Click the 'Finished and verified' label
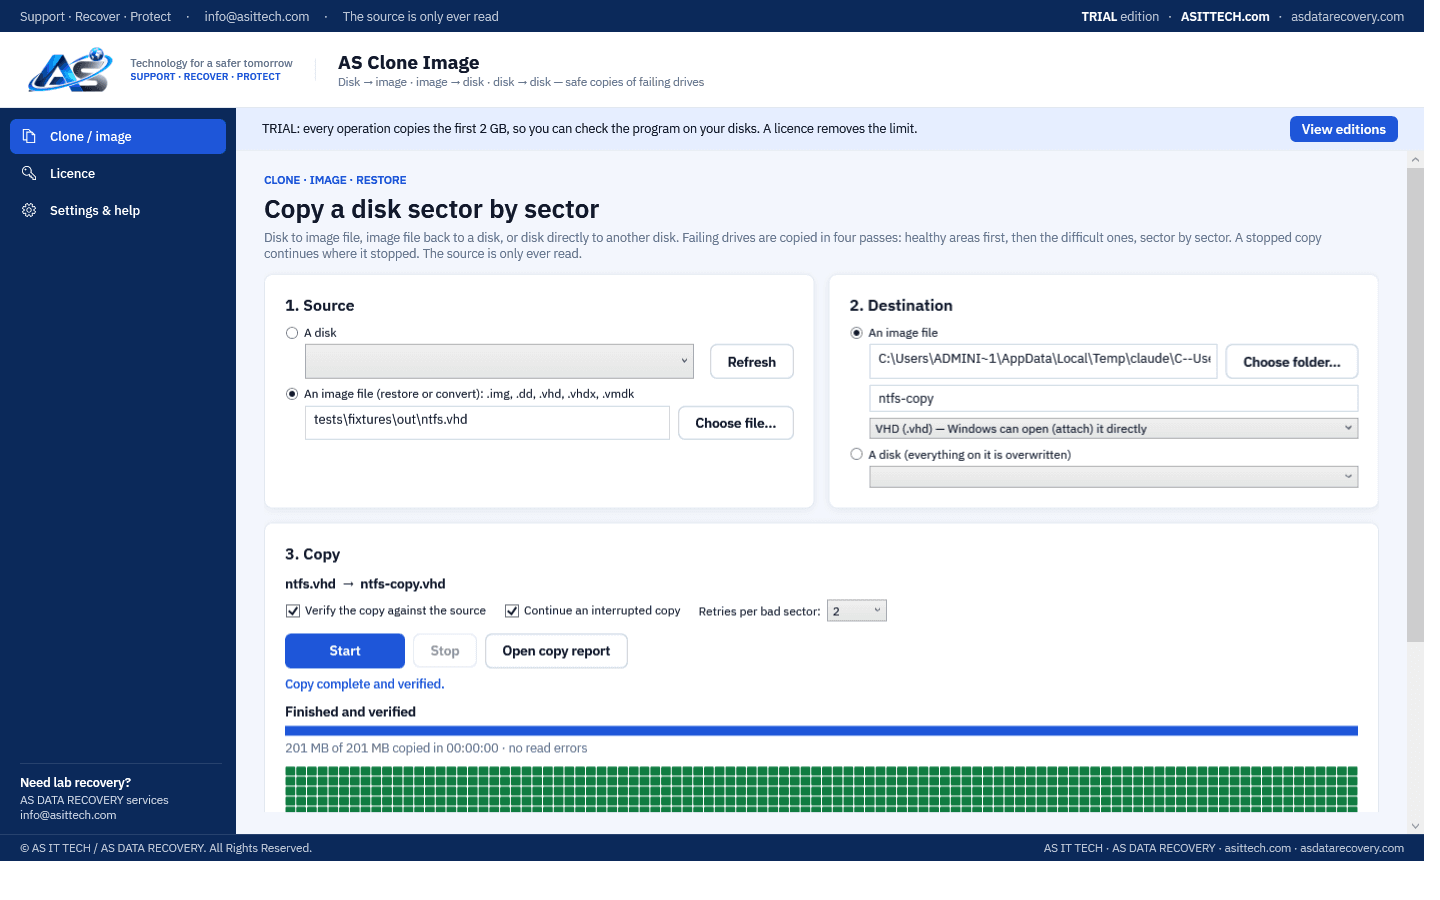This screenshot has width=1440, height=900. tap(350, 712)
